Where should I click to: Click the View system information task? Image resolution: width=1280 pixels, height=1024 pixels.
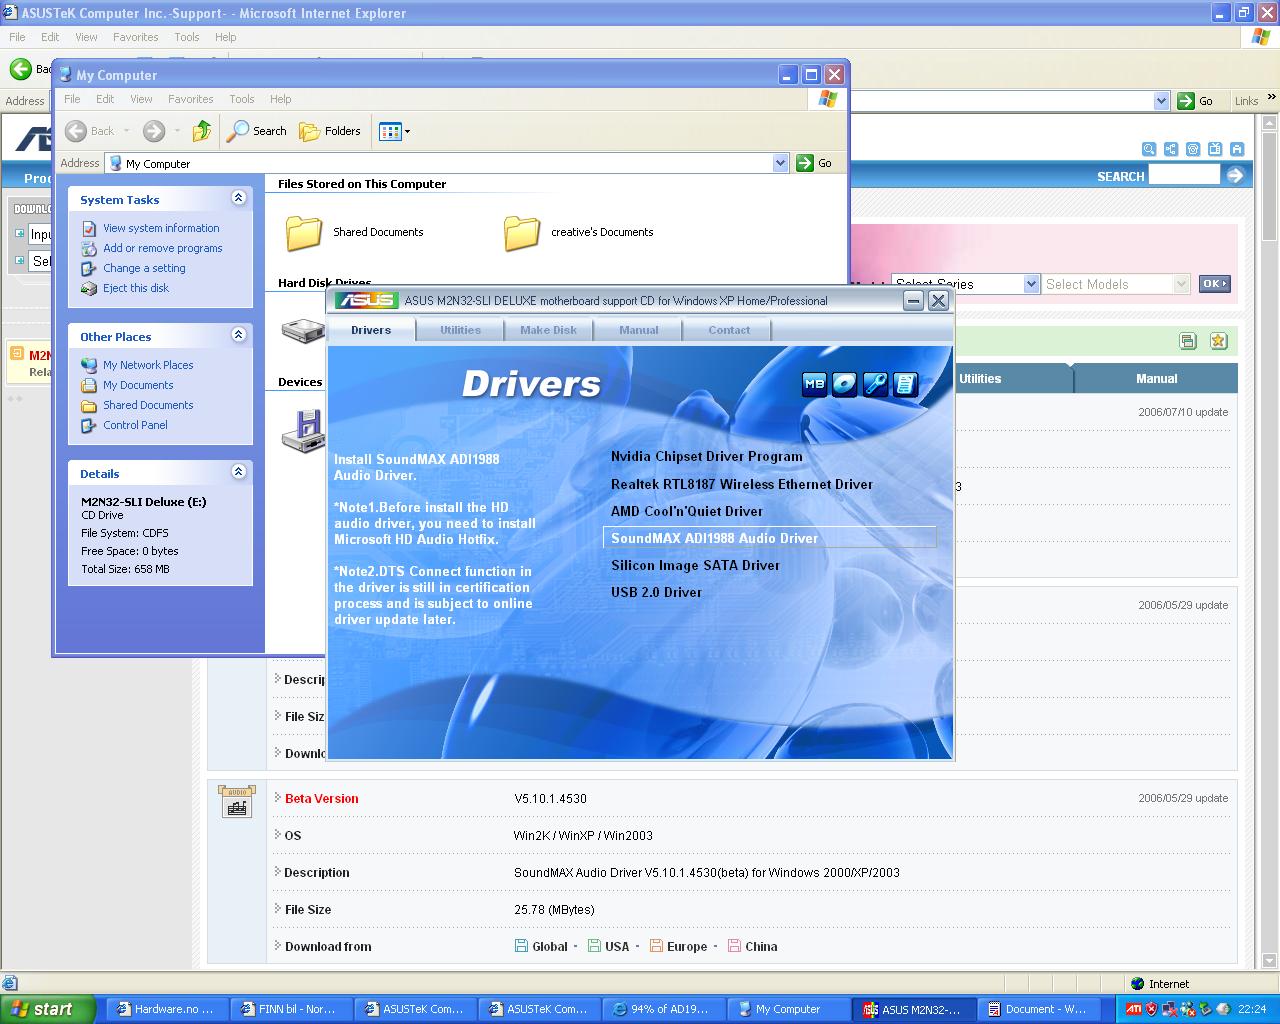[161, 228]
